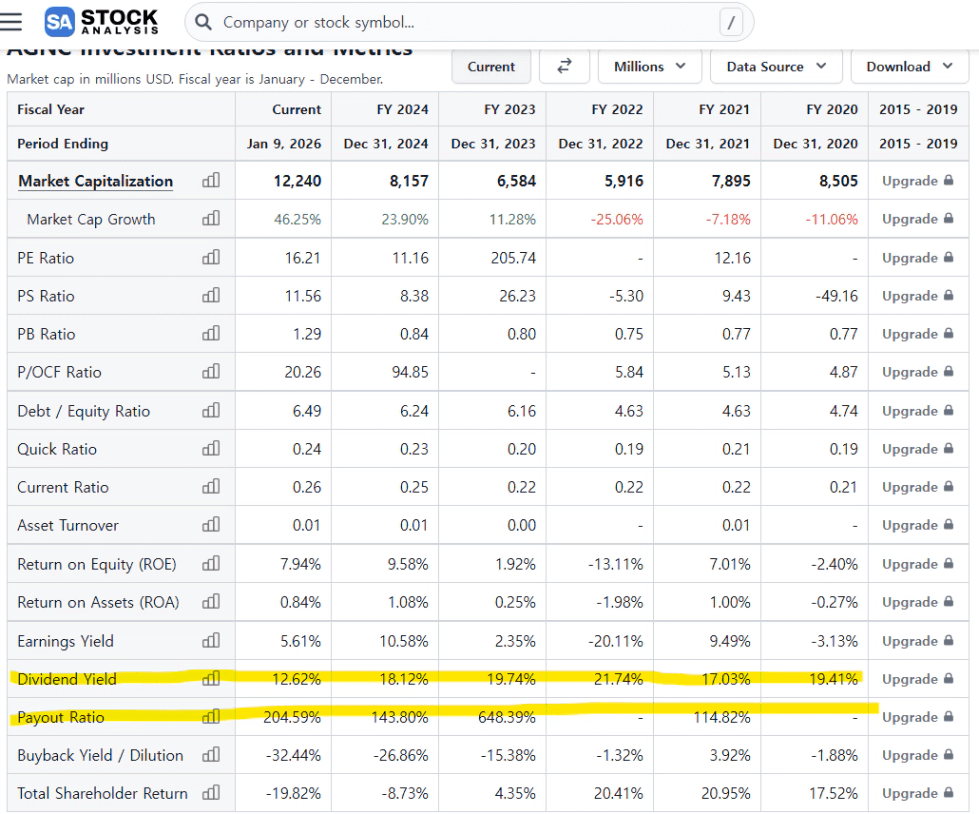The image size is (979, 814).
Task: Click the PE Ratio chart icon
Action: (x=211, y=258)
